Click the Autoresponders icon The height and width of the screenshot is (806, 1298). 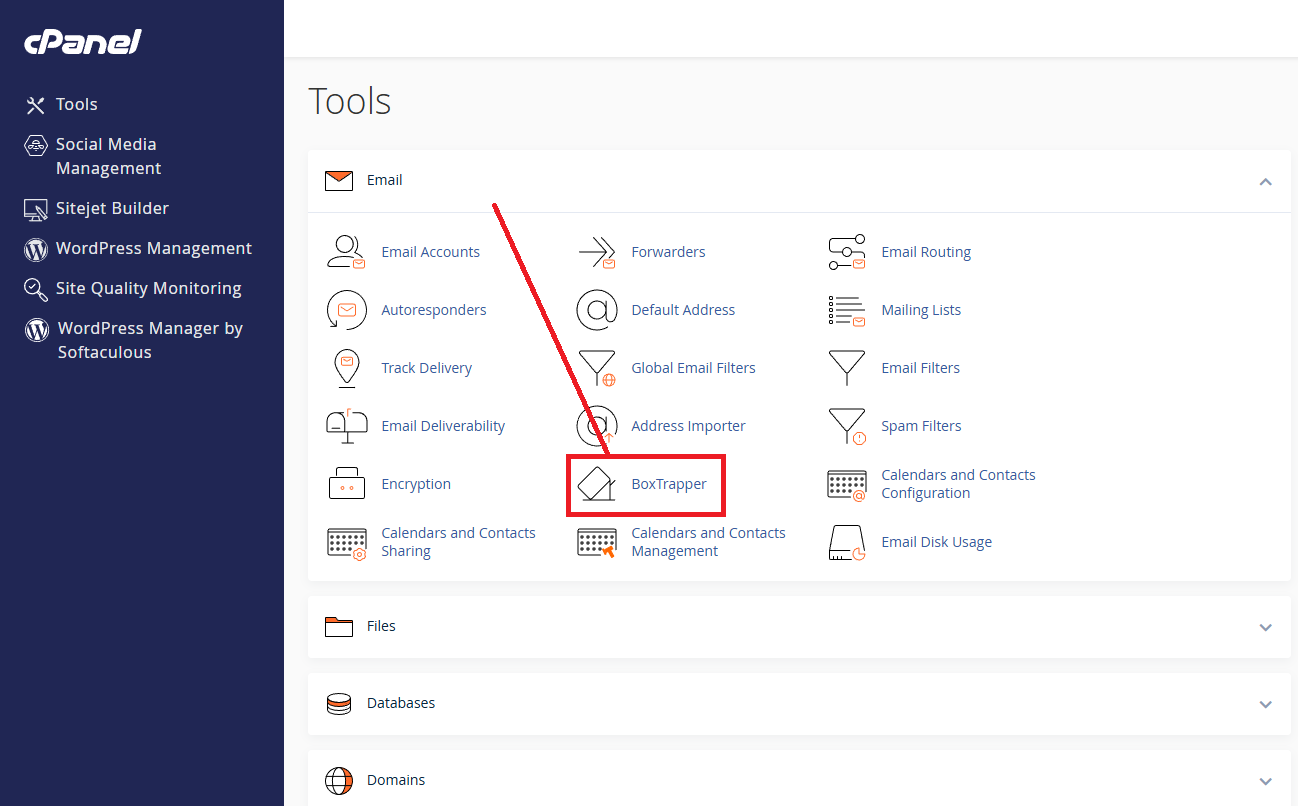tap(346, 310)
